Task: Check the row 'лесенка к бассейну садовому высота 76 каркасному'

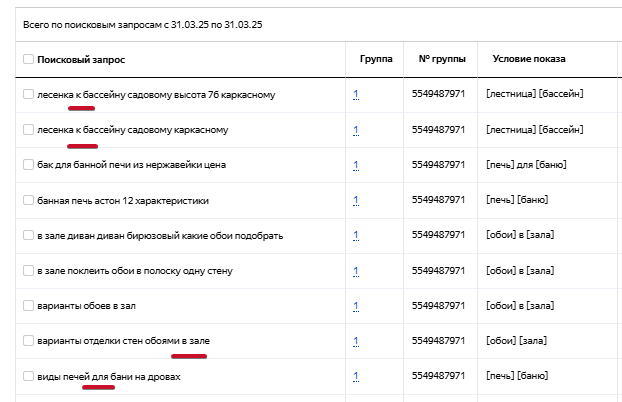Action: pyautogui.click(x=28, y=94)
